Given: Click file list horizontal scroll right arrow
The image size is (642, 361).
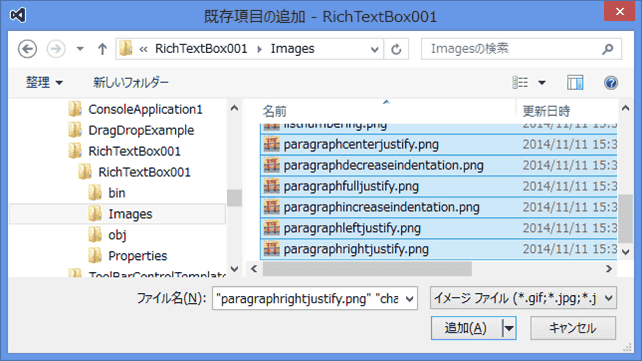Looking at the screenshot, I should (609, 269).
